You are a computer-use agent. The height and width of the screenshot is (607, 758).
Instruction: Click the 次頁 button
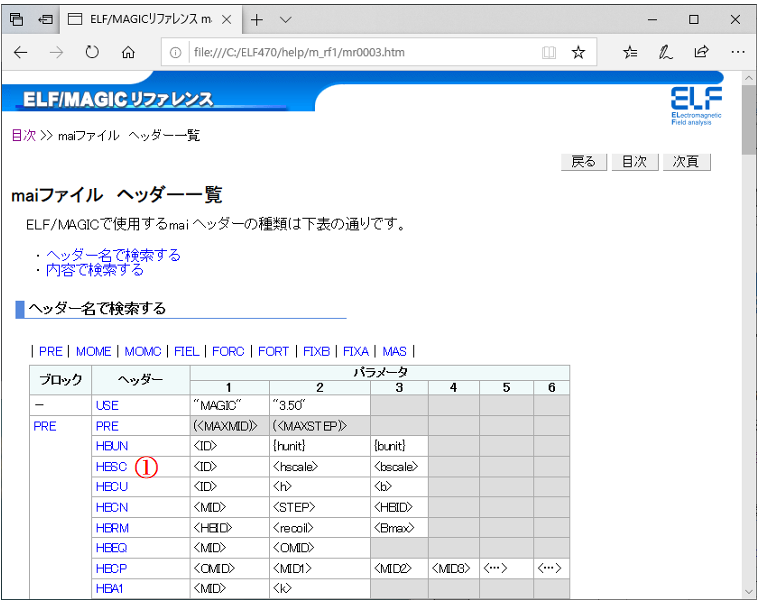(685, 161)
